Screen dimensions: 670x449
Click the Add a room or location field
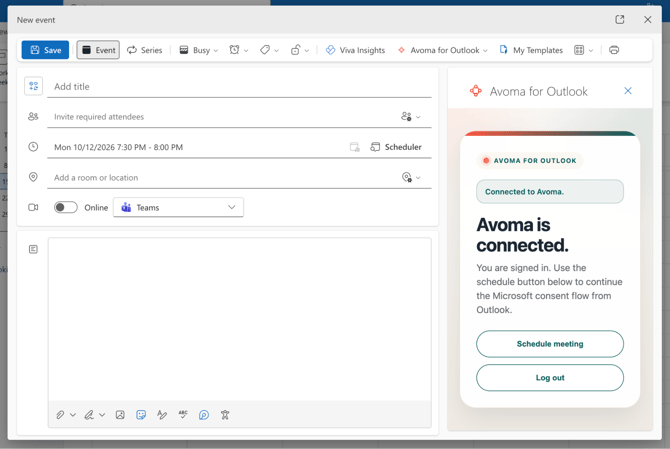click(222, 177)
